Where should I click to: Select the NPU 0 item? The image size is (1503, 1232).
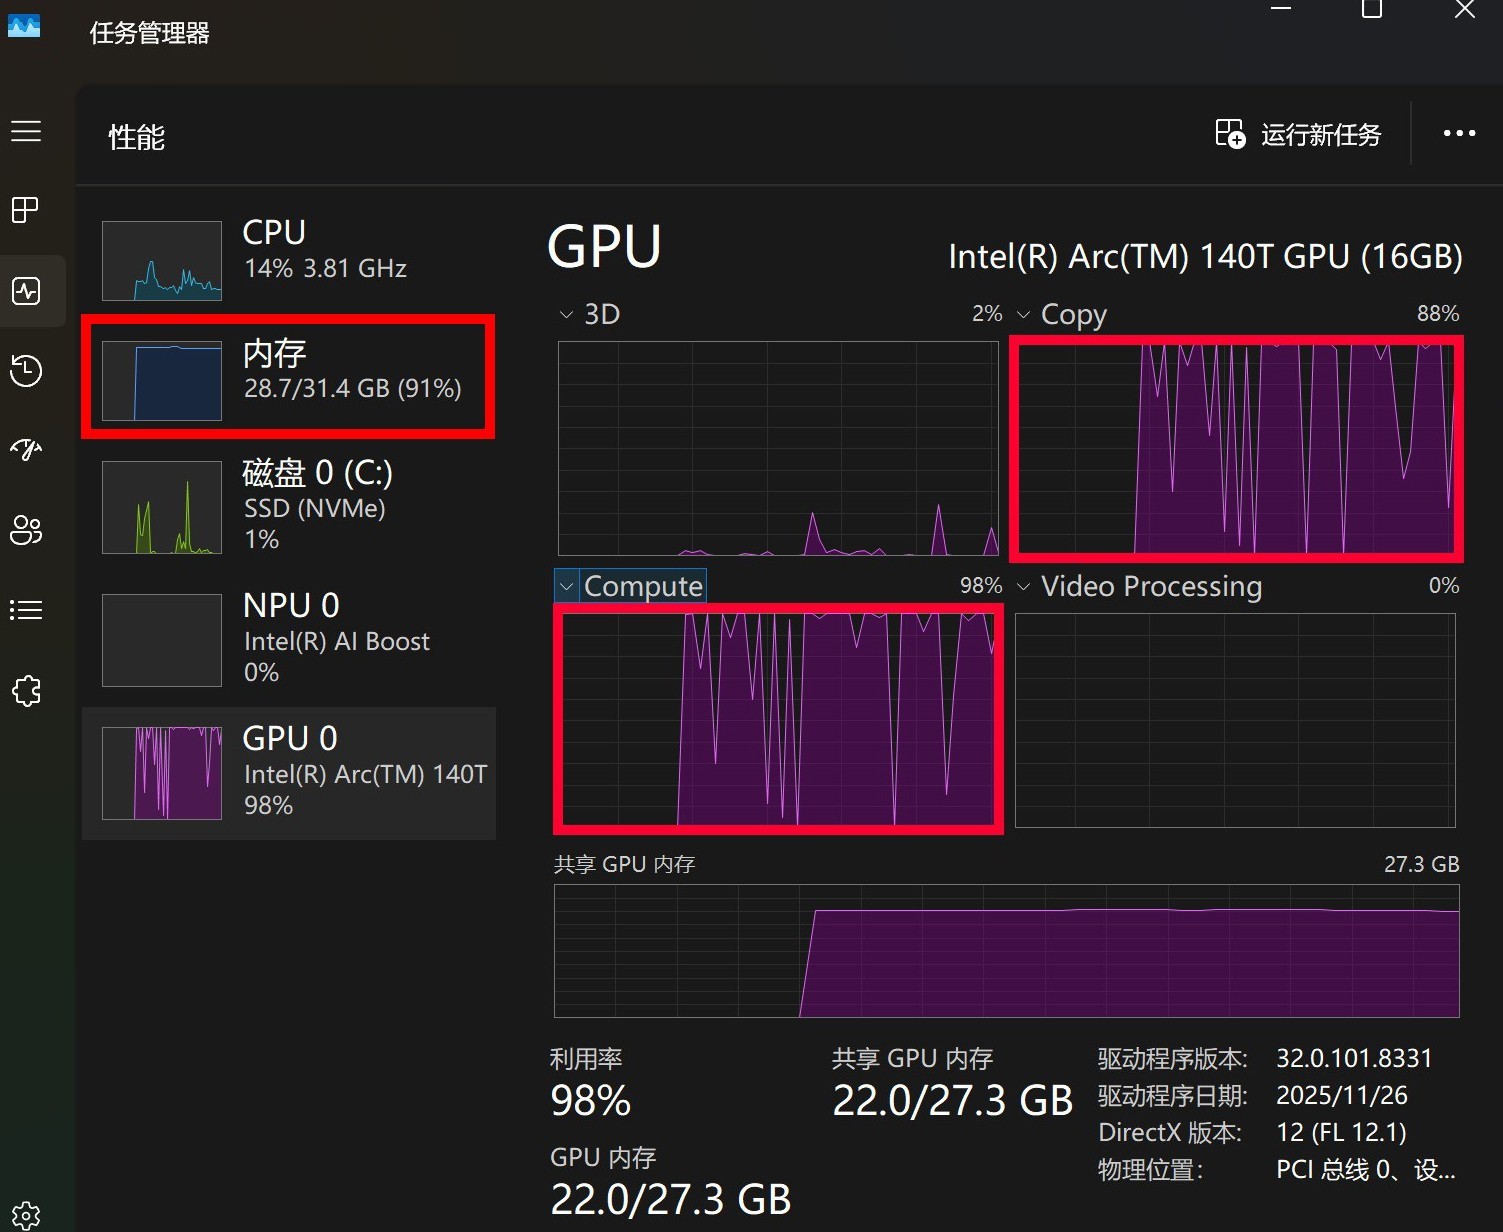tap(289, 640)
